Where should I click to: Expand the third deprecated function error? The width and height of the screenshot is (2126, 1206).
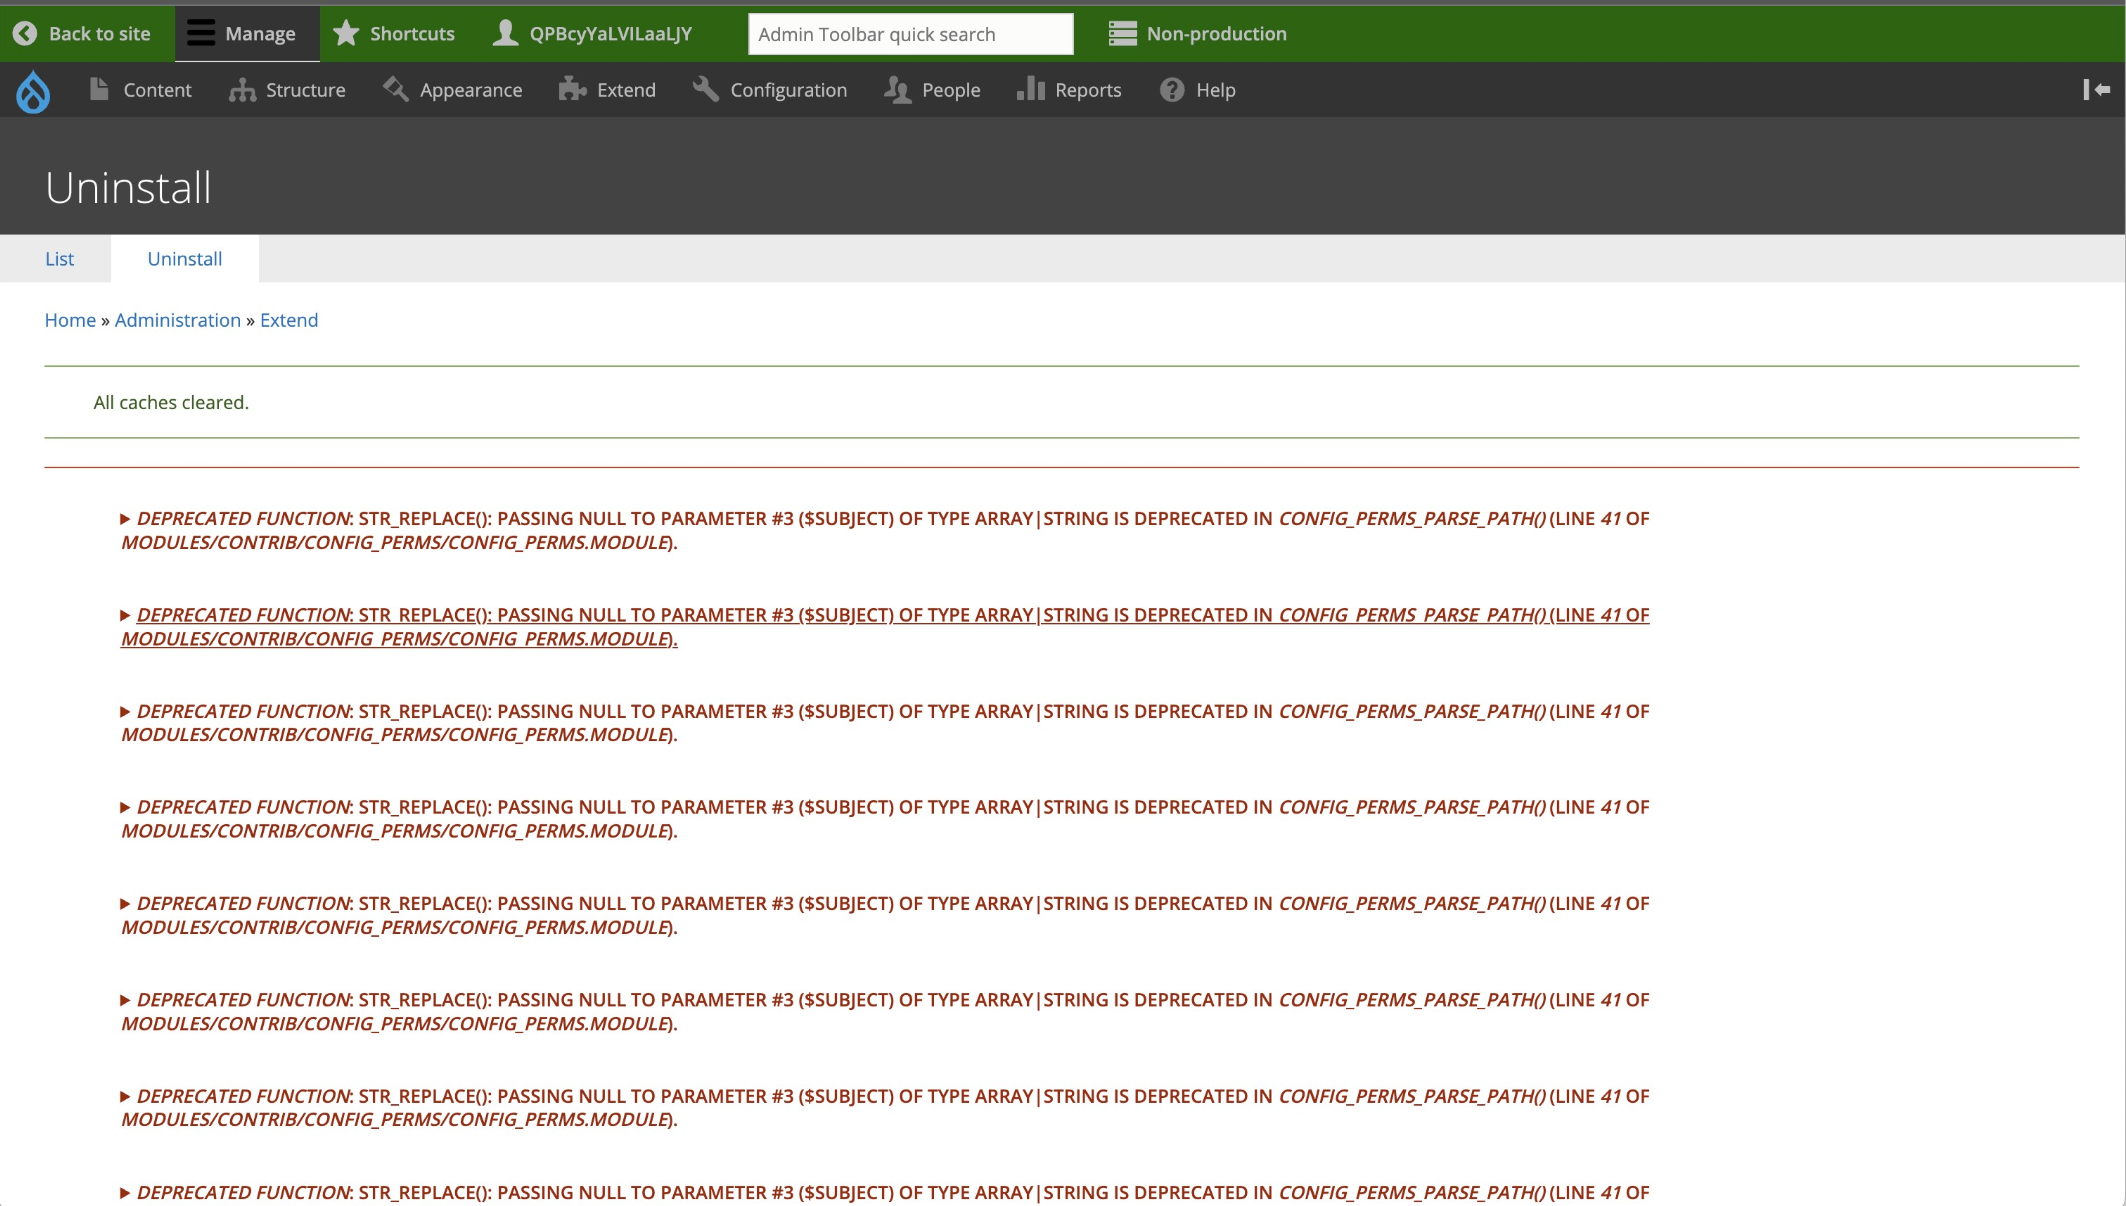click(125, 712)
